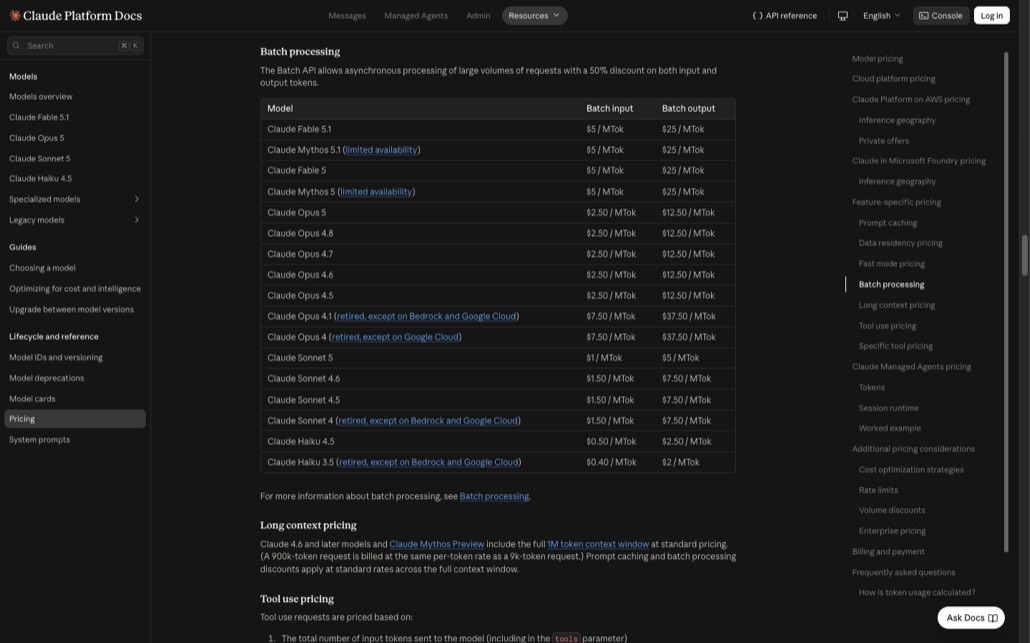Switch to the Messages tab

click(347, 16)
